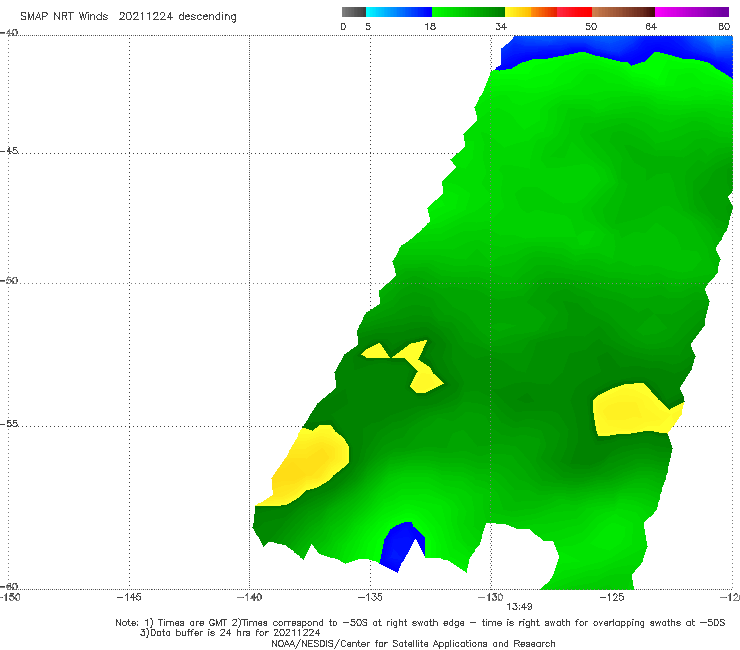This screenshot has height=650, width=740.
Task: Pick the green segment of the color bar
Action: click(x=468, y=12)
